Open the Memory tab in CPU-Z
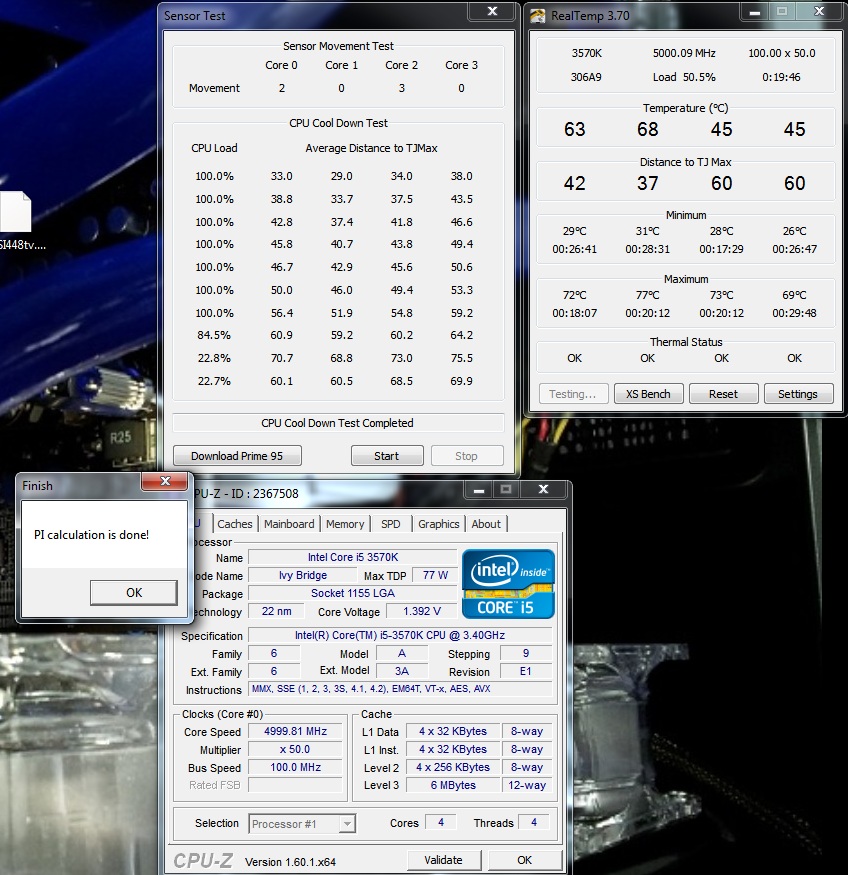848x875 pixels. click(345, 524)
